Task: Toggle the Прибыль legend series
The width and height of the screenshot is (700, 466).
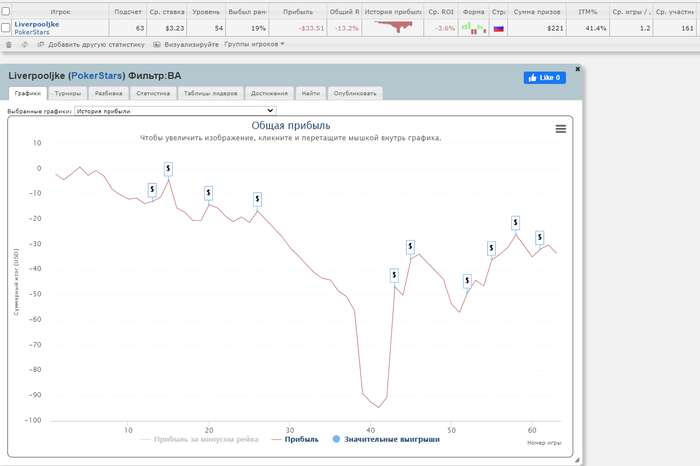Action: click(x=295, y=440)
